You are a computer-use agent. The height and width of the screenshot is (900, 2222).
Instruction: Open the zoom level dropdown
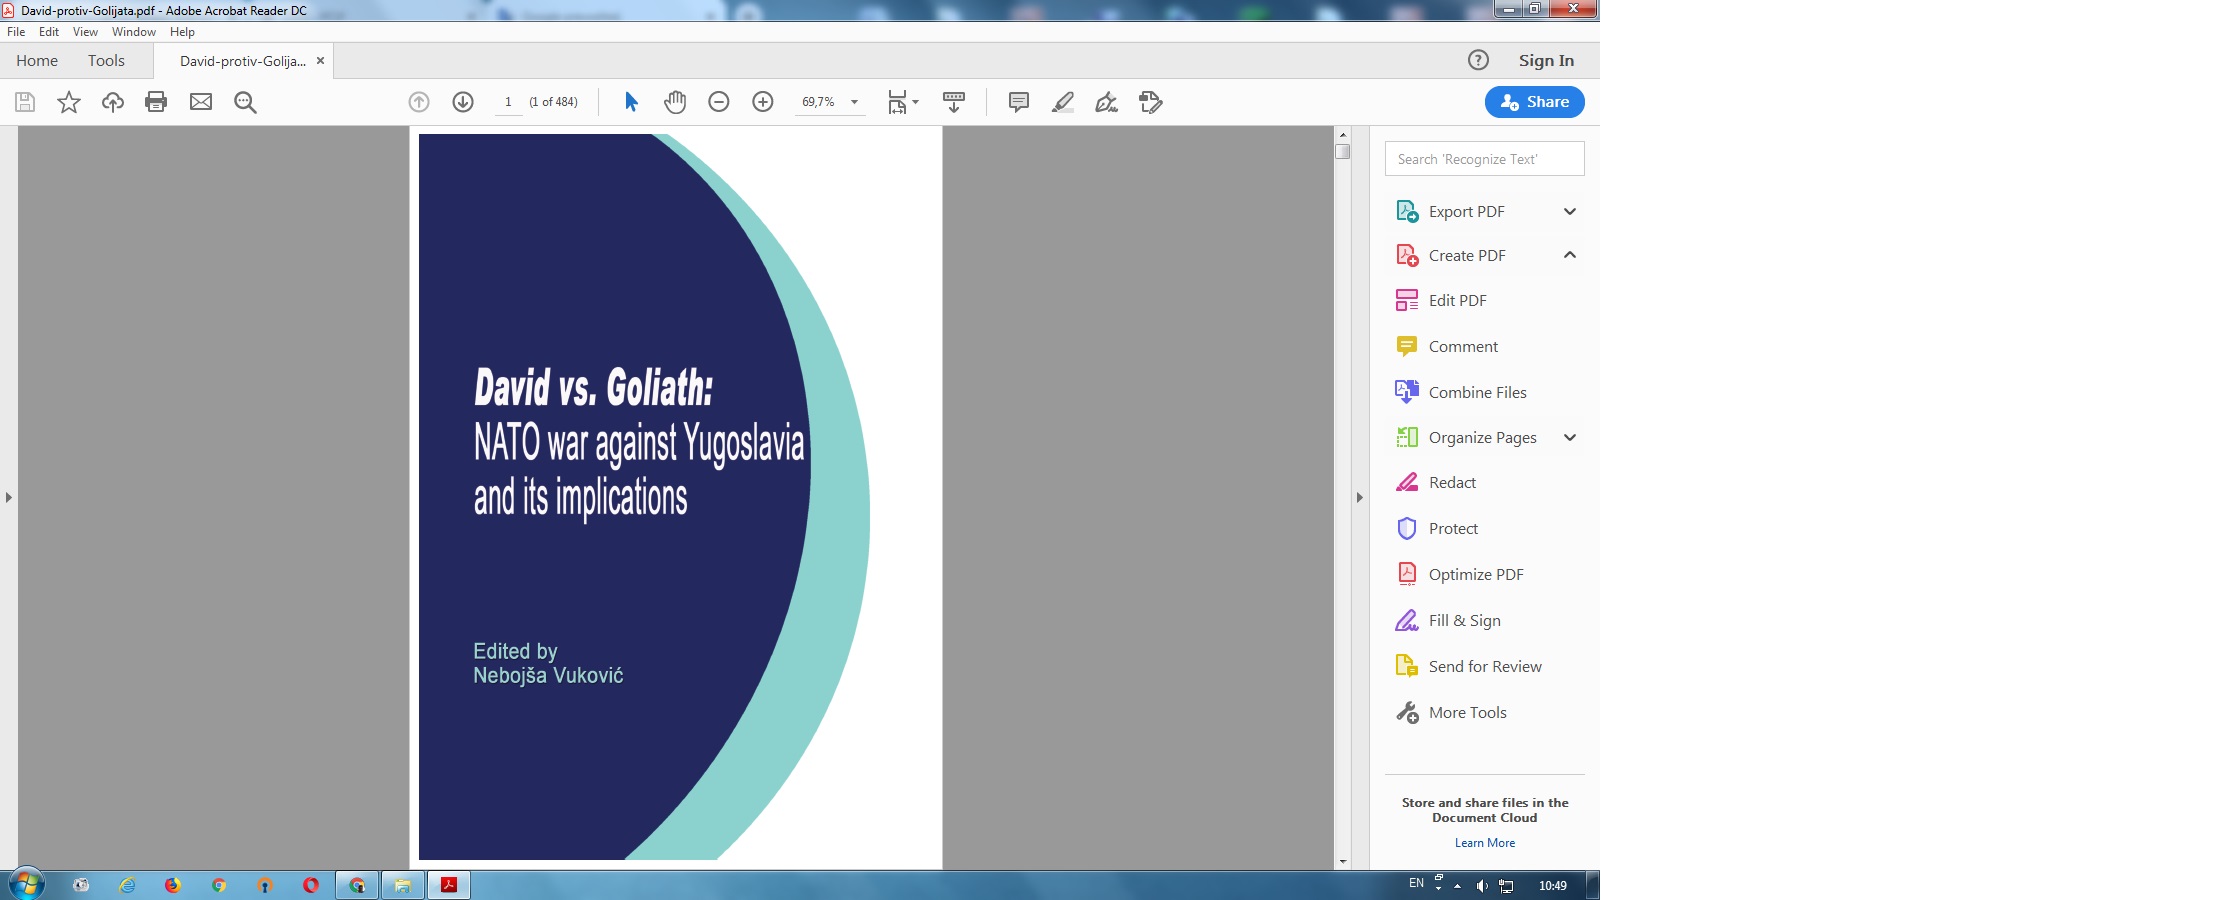click(x=854, y=102)
